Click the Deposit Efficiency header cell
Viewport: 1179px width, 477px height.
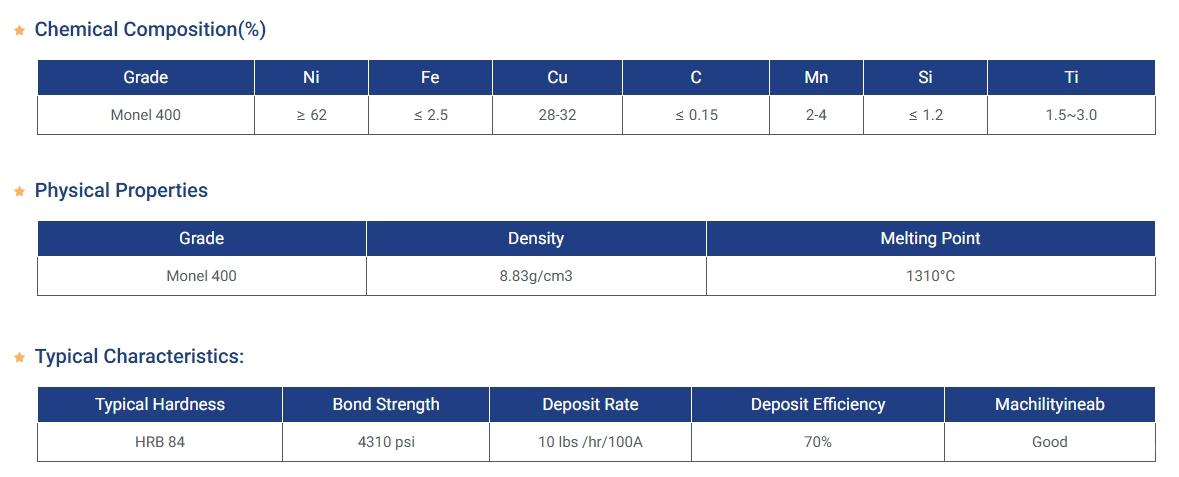point(818,405)
